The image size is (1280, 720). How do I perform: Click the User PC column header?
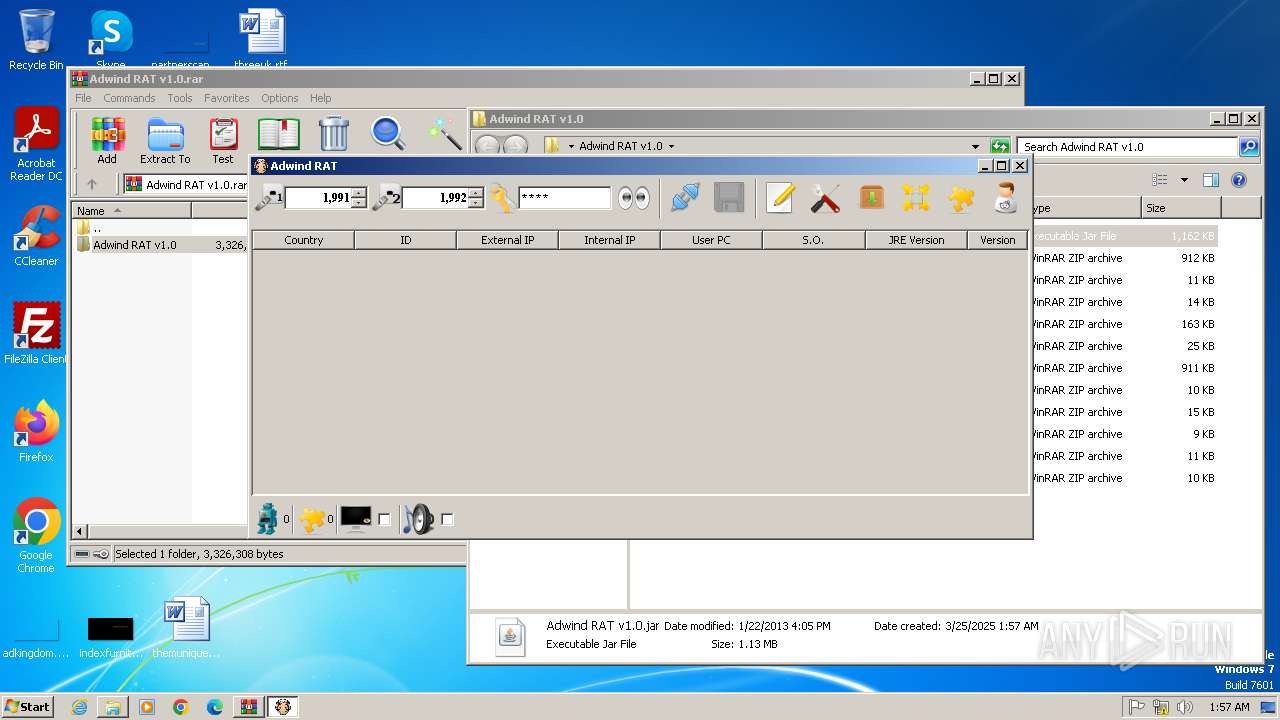711,240
